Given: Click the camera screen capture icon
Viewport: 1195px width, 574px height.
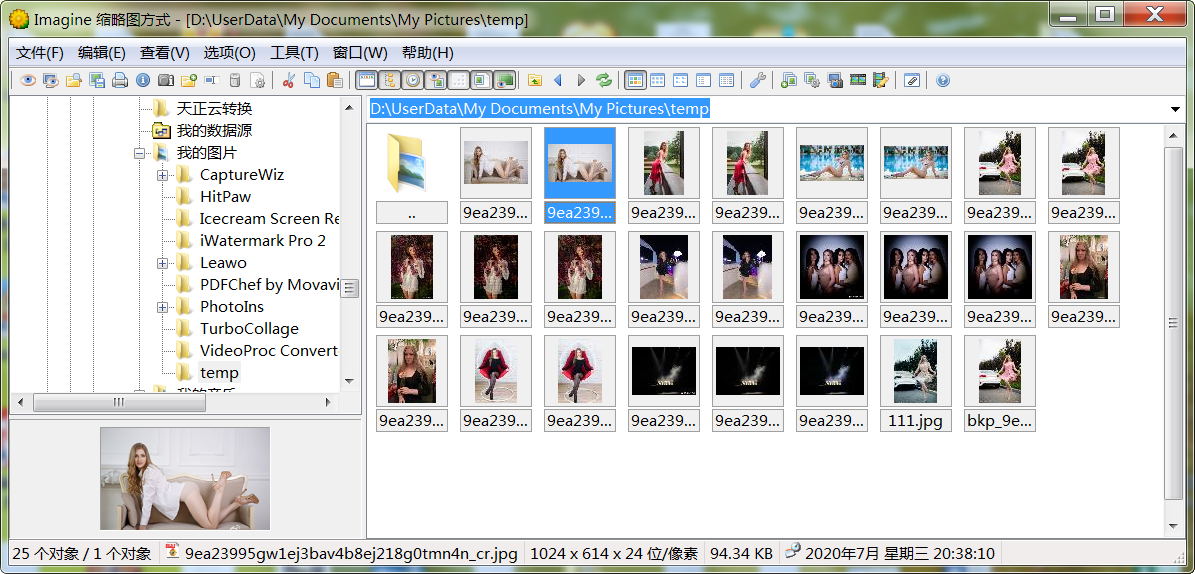Looking at the screenshot, I should [166, 81].
